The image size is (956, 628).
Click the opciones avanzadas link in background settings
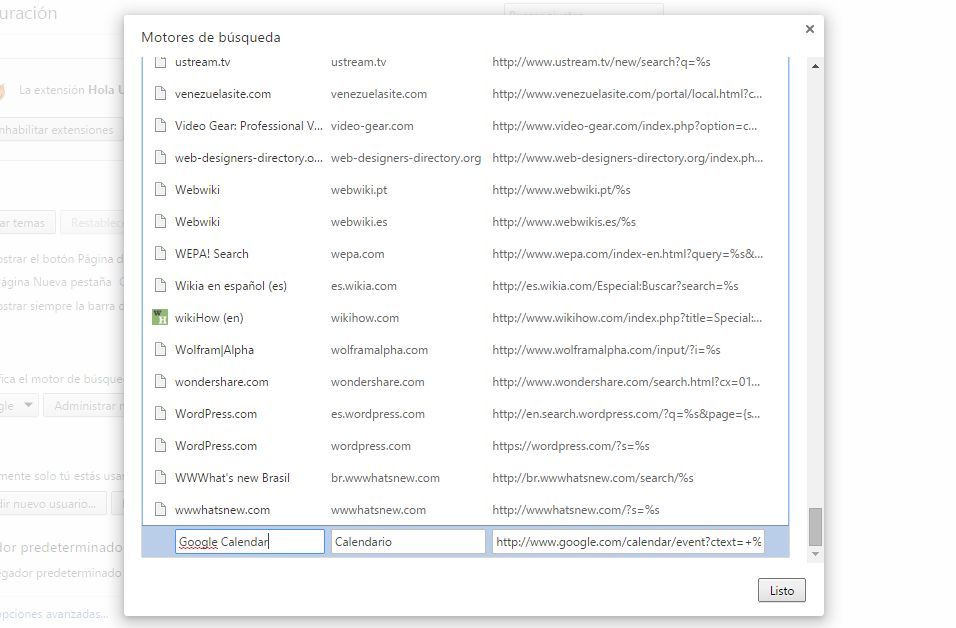(54, 613)
